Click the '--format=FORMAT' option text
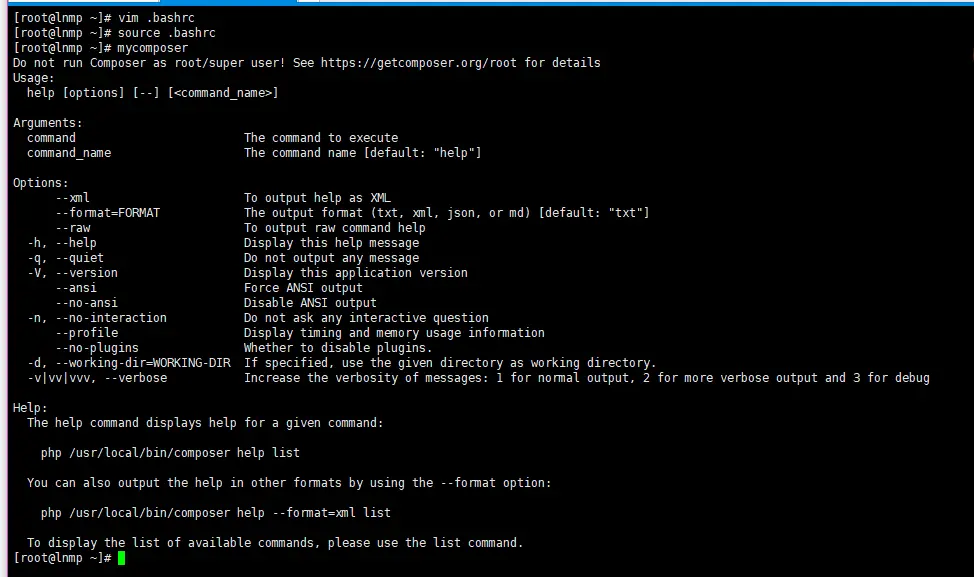The image size is (974, 577). pyautogui.click(x=107, y=213)
